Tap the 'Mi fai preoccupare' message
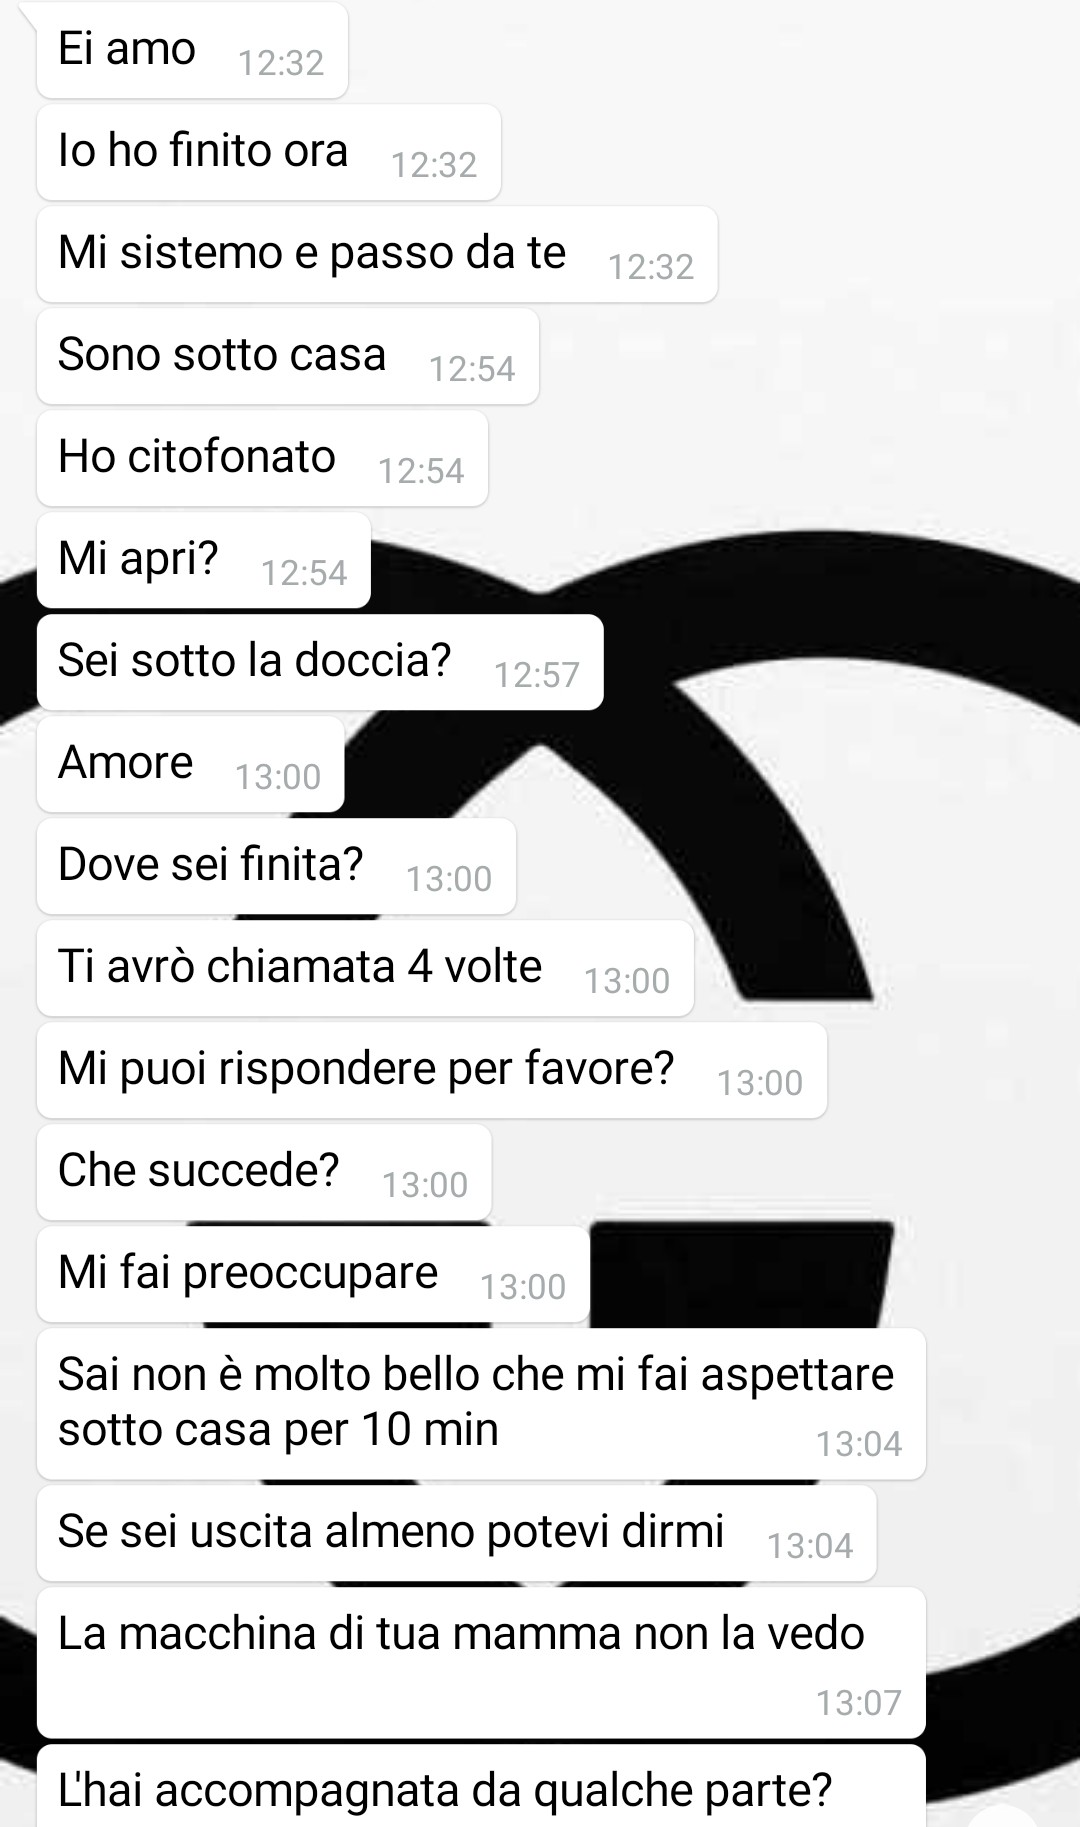Viewport: 1080px width, 1827px height. (313, 1274)
